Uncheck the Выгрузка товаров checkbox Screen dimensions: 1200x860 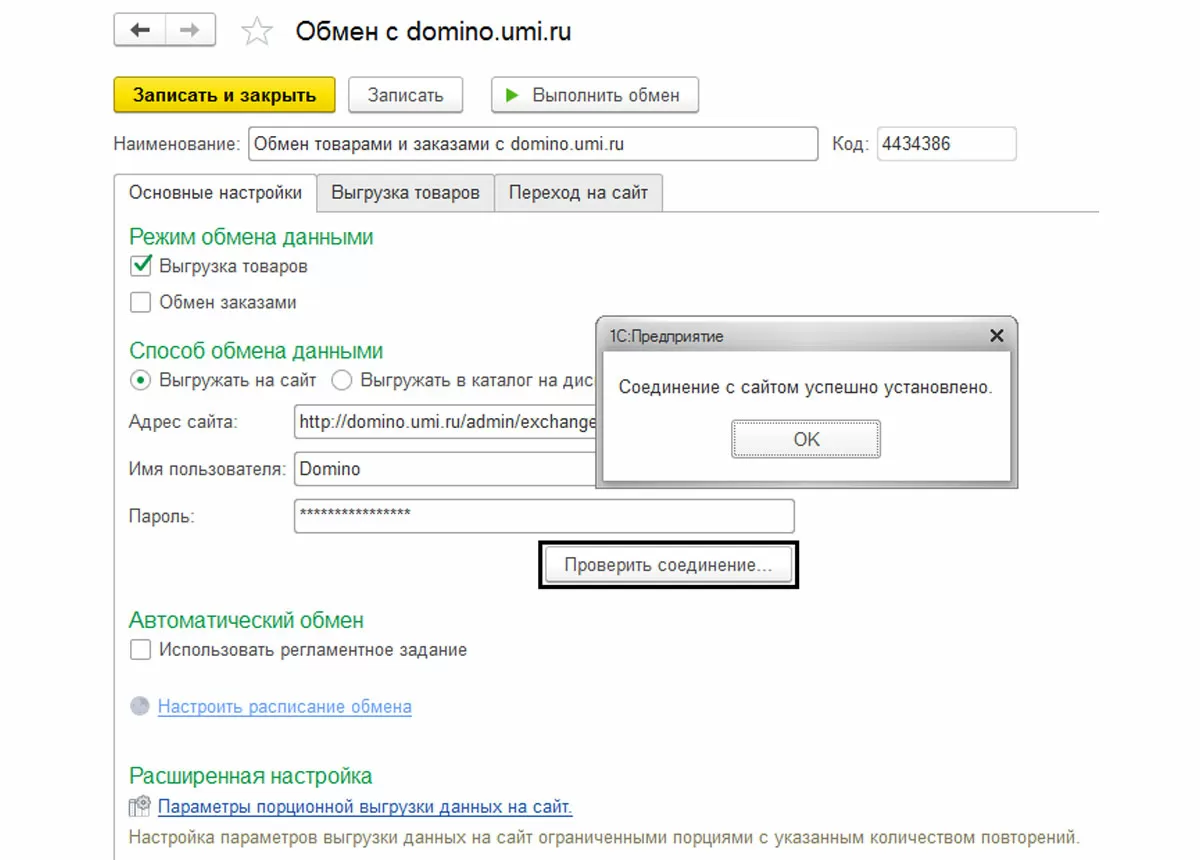coord(141,266)
